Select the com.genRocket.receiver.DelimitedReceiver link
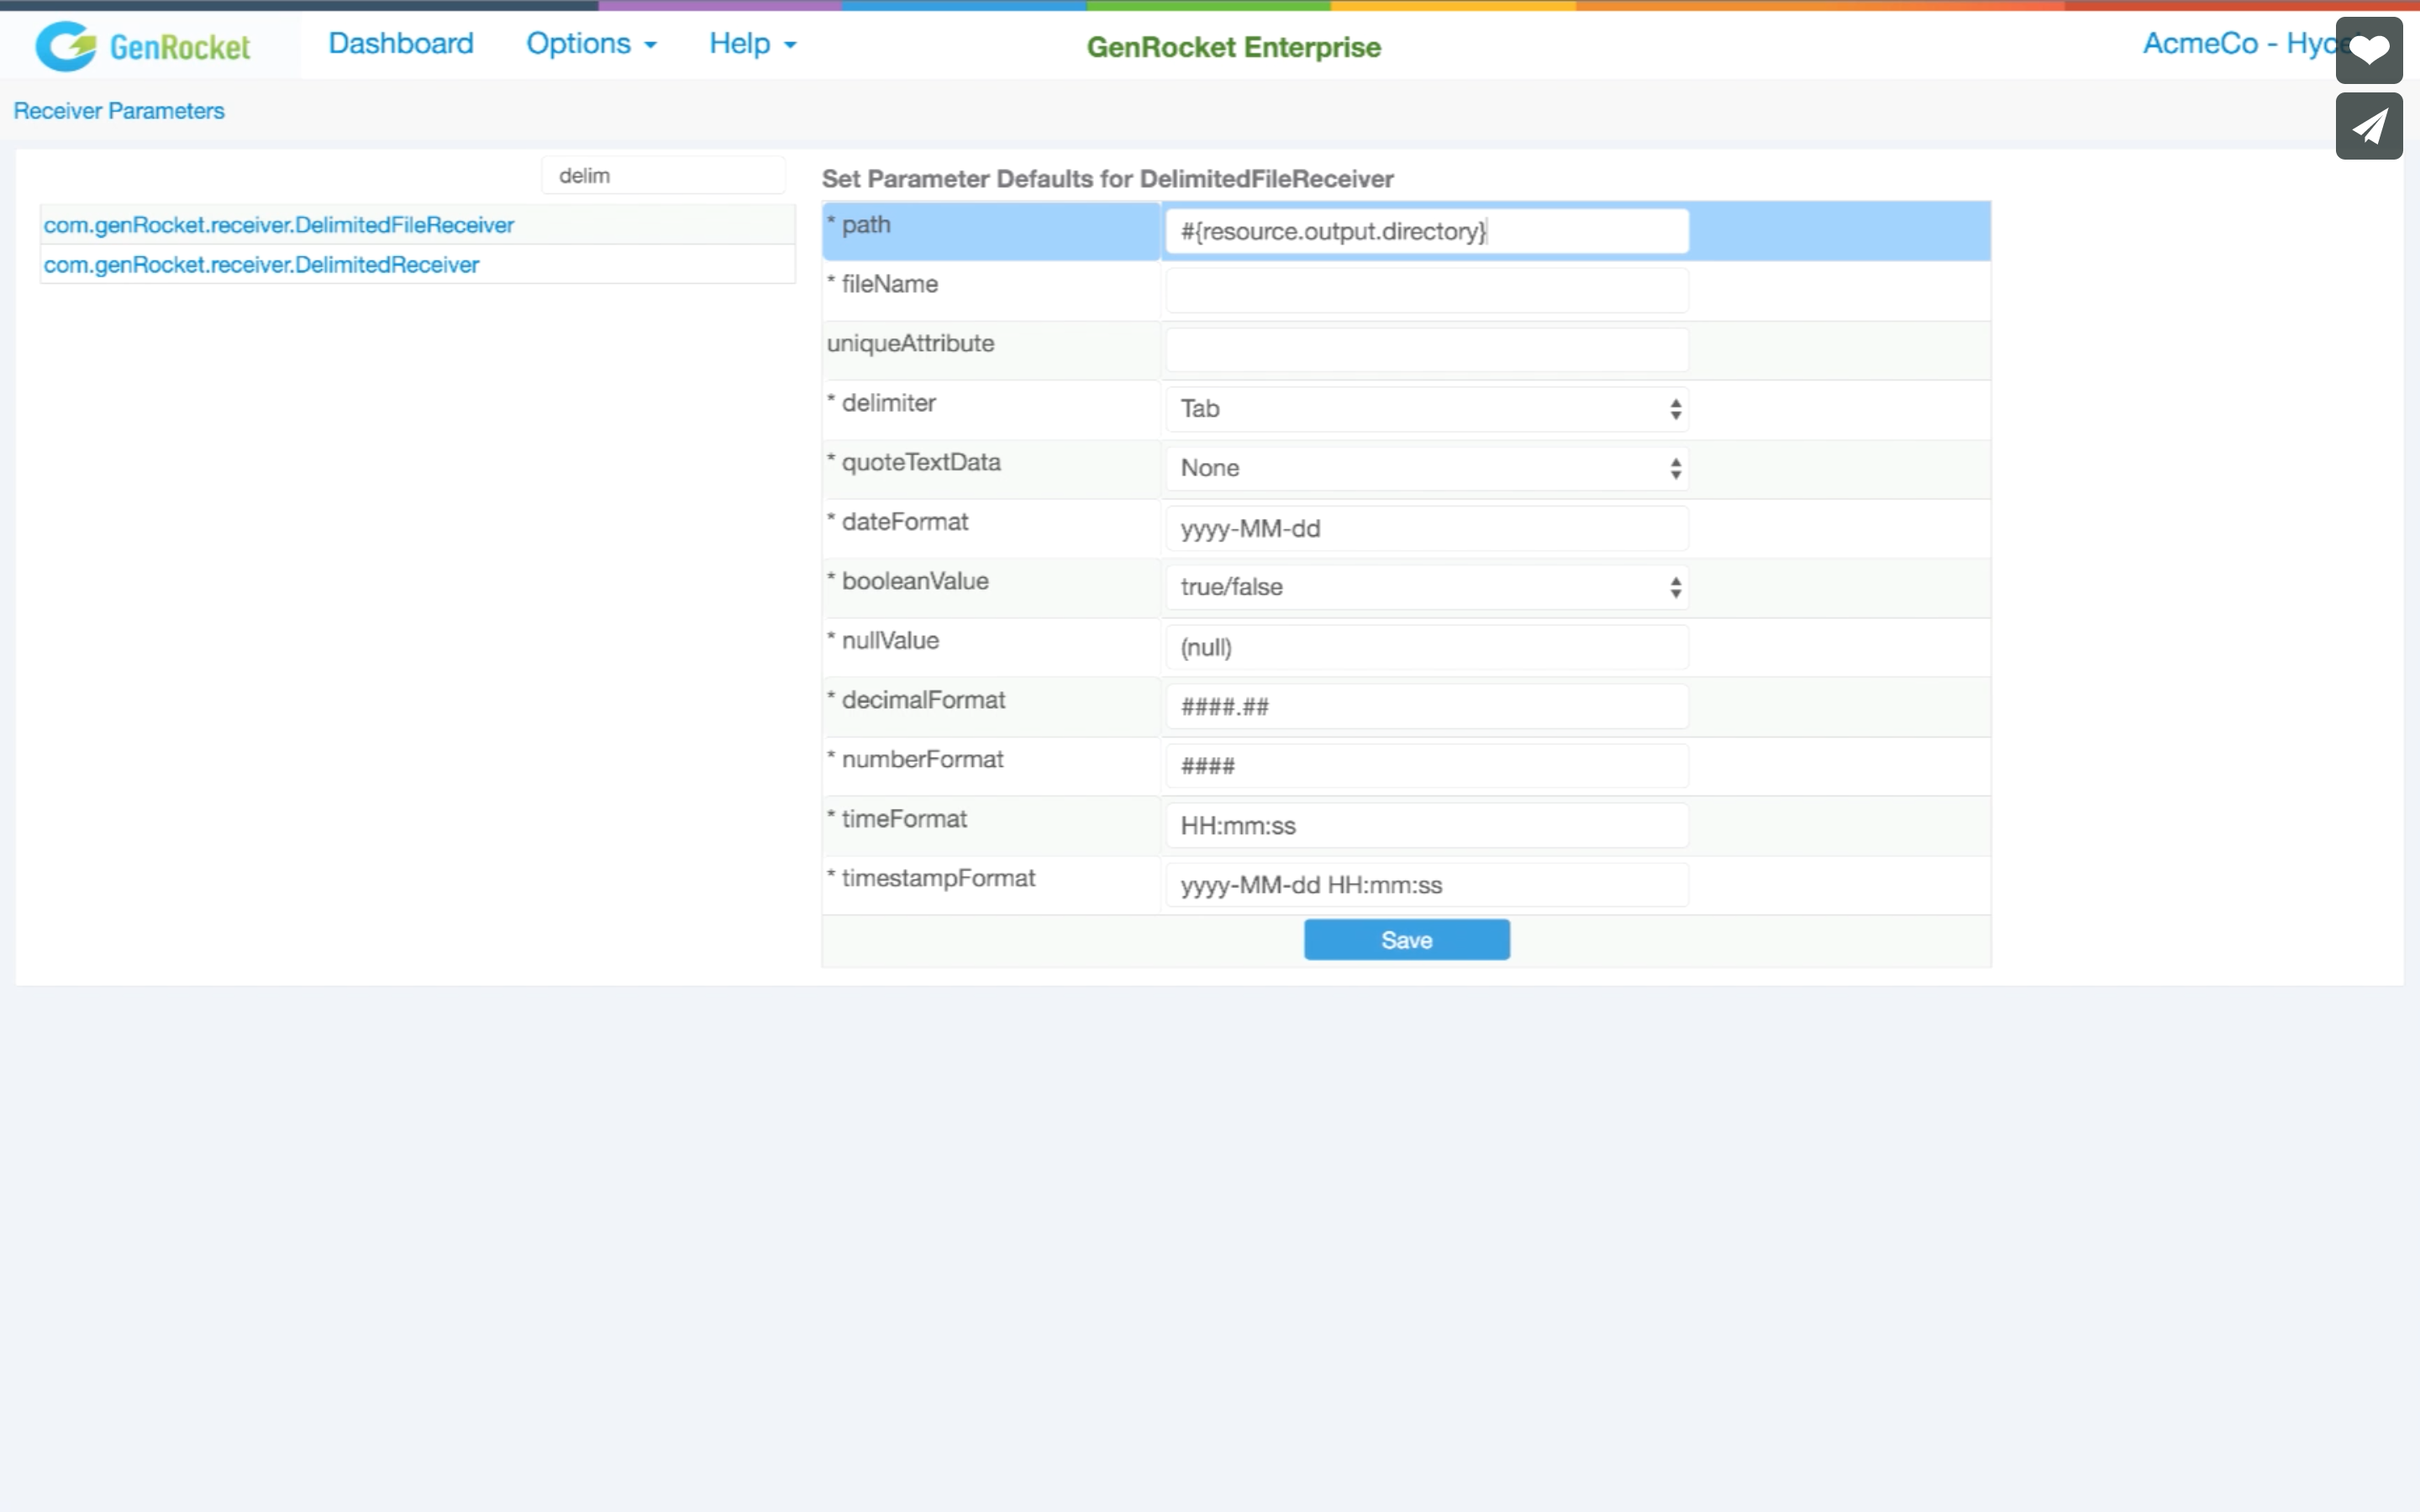 point(261,265)
